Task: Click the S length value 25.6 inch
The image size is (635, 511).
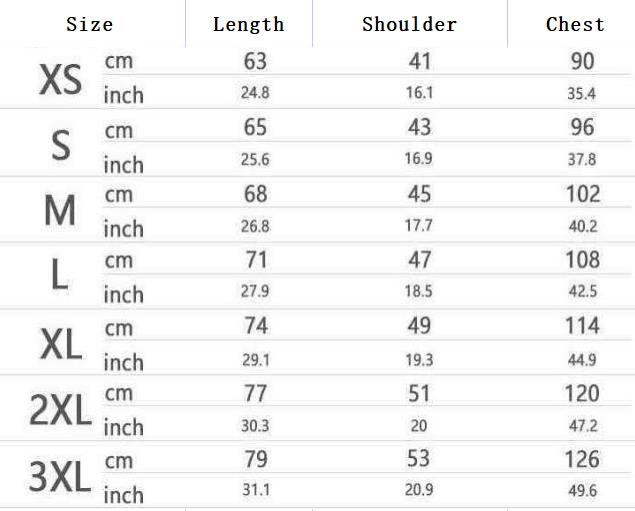Action: coord(255,159)
